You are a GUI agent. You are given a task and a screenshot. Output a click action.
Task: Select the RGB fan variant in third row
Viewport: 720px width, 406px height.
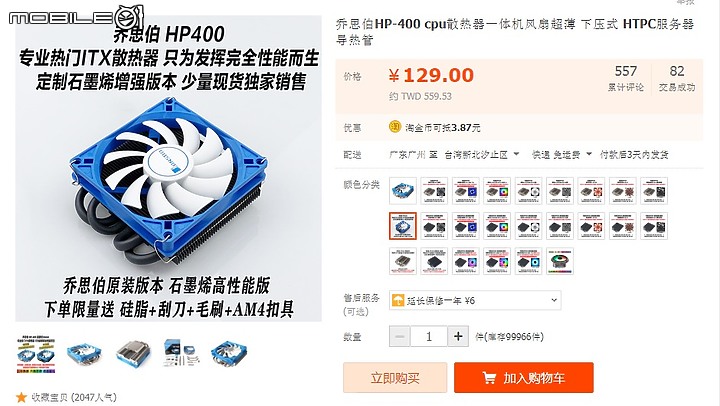click(x=560, y=261)
